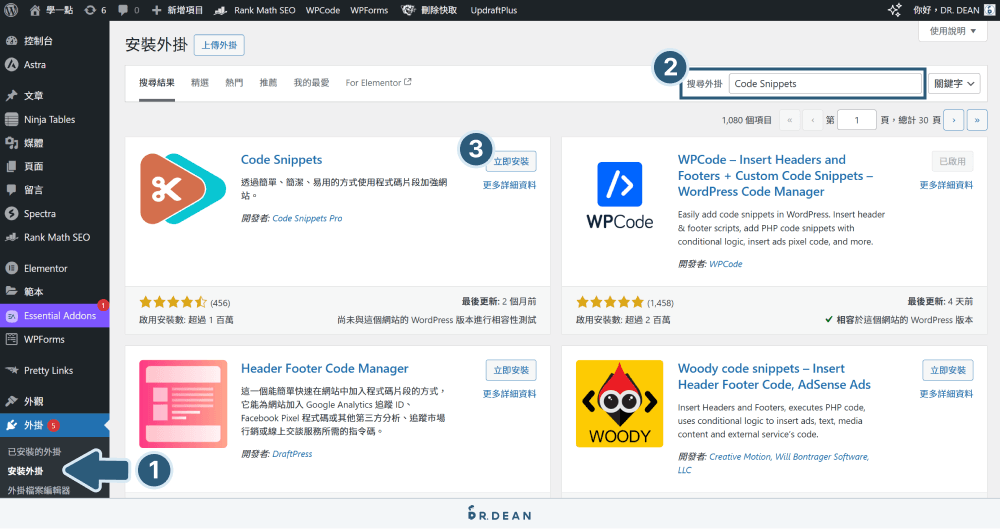Click UpdraftPlus in the admin bar

tap(494, 10)
